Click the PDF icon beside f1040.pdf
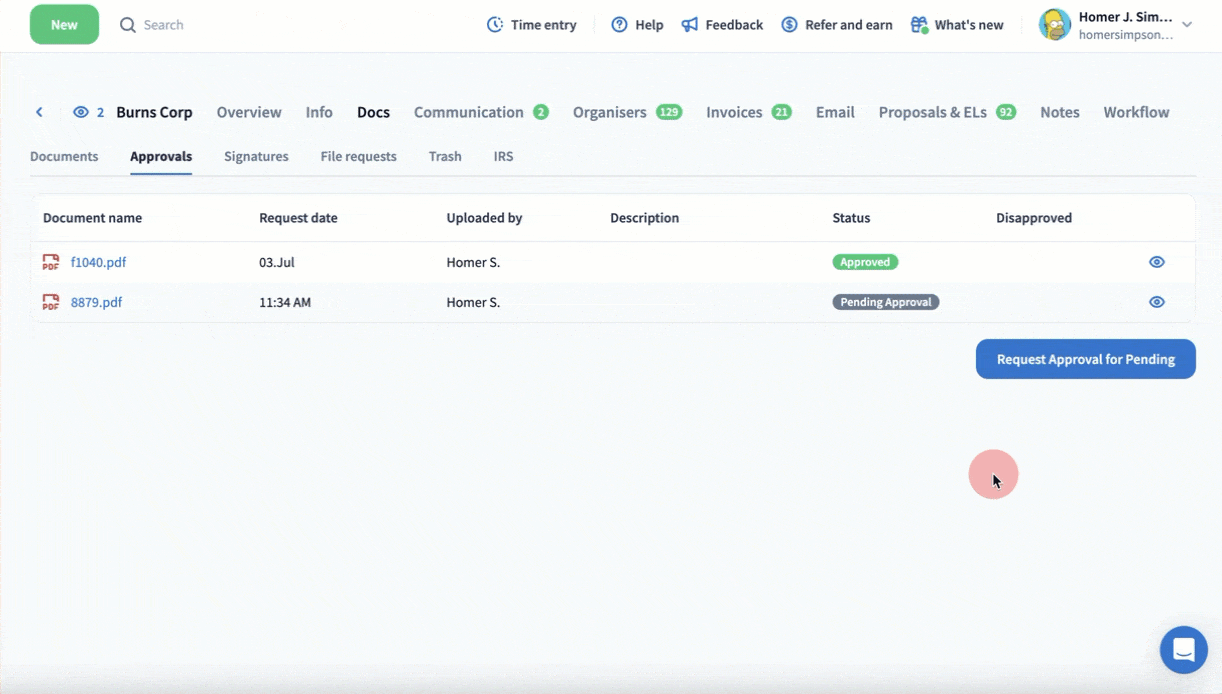The height and width of the screenshot is (694, 1222). [51, 262]
